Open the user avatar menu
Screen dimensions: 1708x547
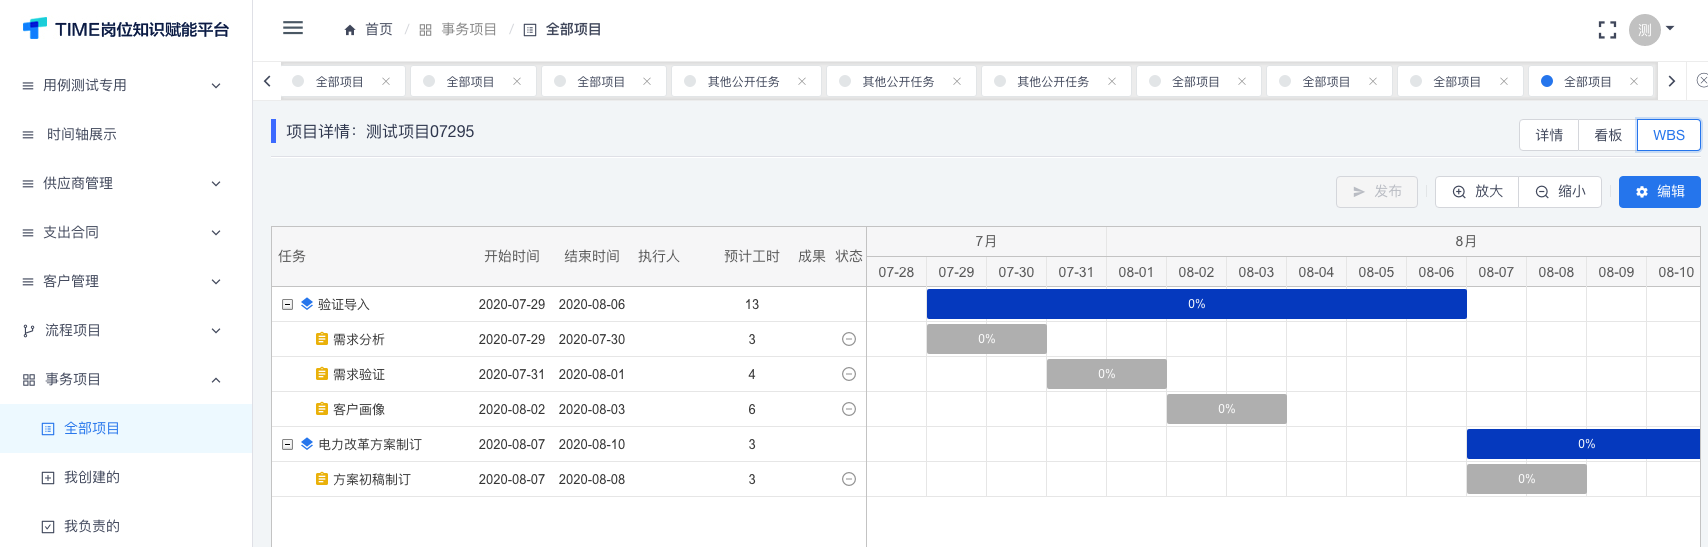click(x=1645, y=30)
